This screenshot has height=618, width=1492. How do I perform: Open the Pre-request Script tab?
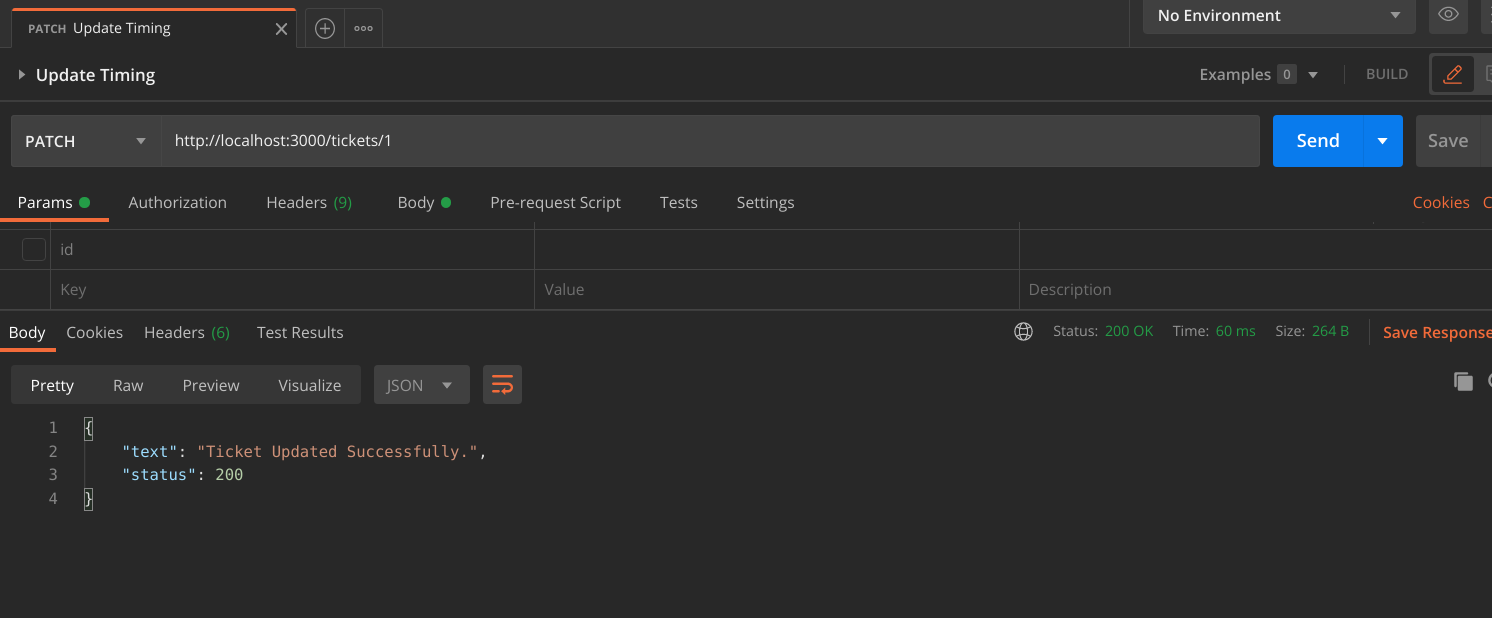(555, 203)
